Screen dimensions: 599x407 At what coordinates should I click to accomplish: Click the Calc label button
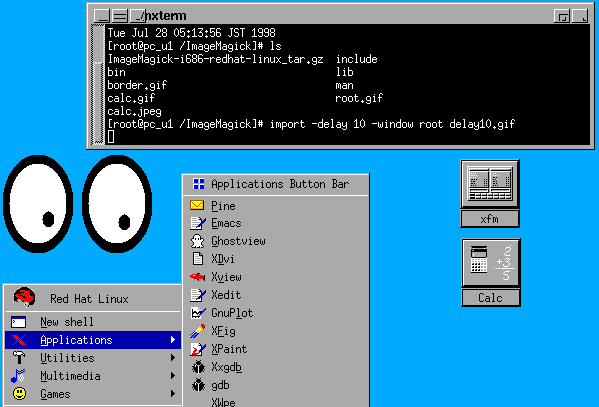491,298
